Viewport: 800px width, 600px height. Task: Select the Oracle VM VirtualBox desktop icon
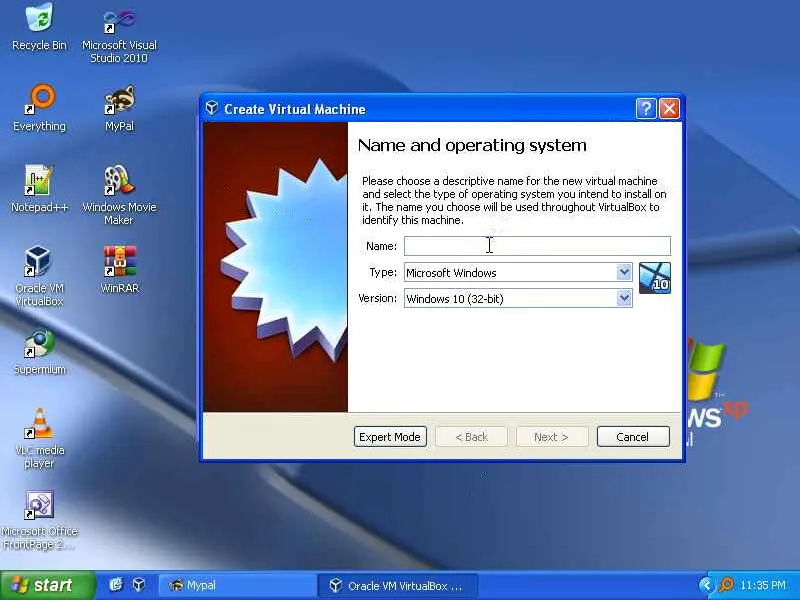pyautogui.click(x=39, y=276)
